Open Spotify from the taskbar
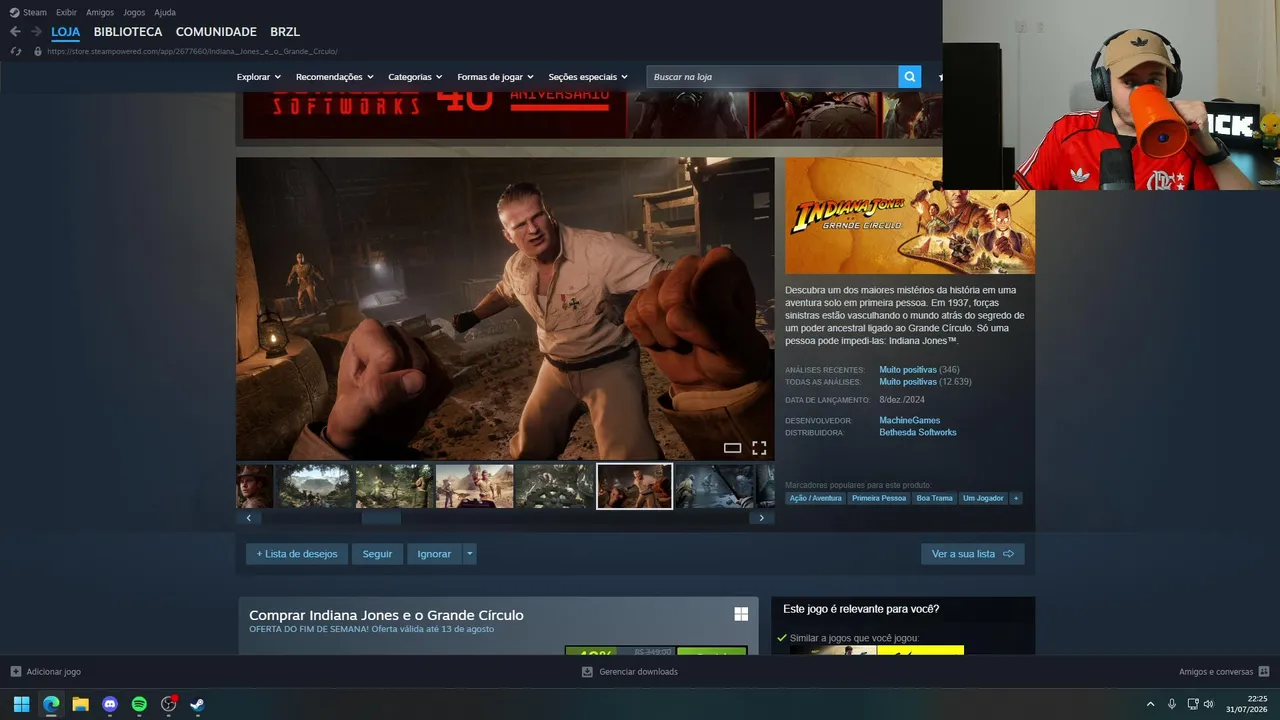 139,704
